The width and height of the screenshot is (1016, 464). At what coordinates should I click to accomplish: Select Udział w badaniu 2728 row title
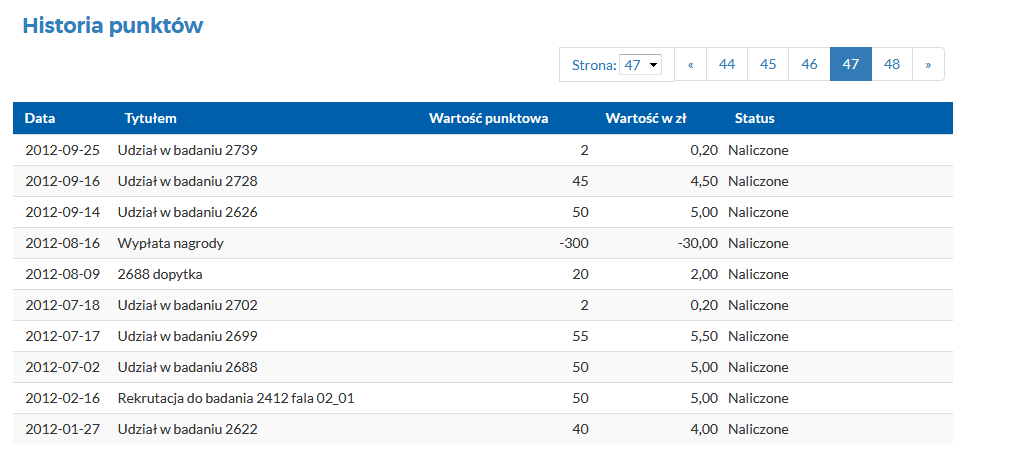pos(188,181)
